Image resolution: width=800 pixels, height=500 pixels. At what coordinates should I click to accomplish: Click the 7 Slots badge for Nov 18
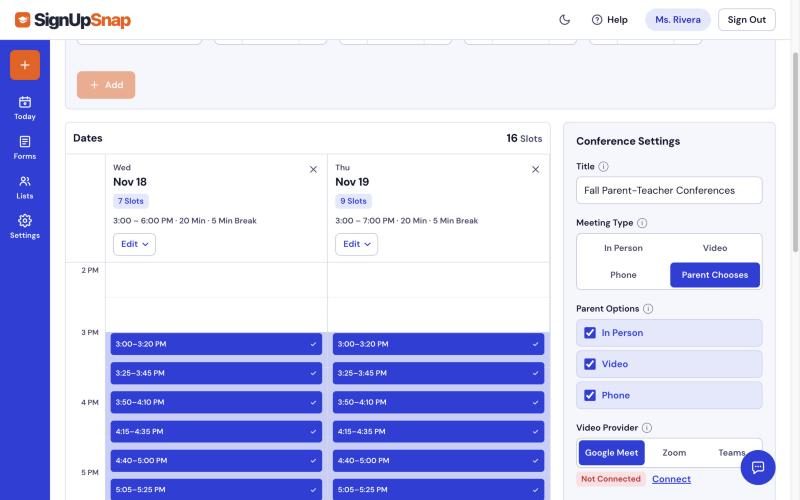point(131,201)
